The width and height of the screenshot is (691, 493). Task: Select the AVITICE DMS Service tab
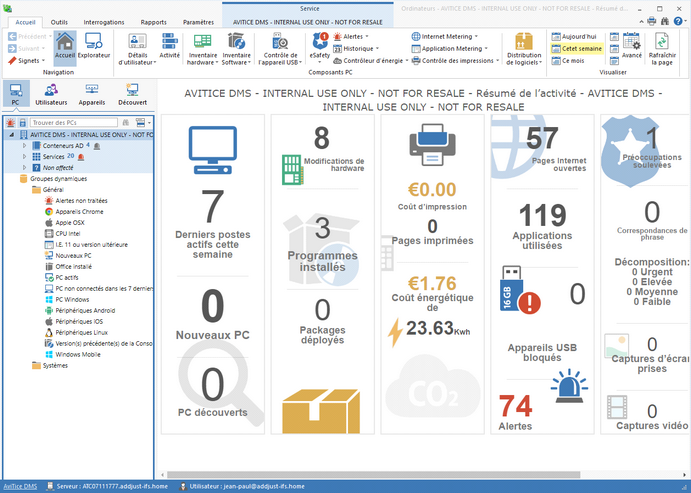pyautogui.click(x=308, y=22)
